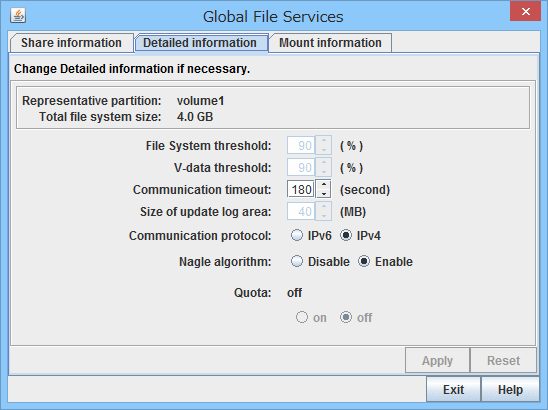Exit the Global File Services dialog
The width and height of the screenshot is (548, 410).
(454, 389)
